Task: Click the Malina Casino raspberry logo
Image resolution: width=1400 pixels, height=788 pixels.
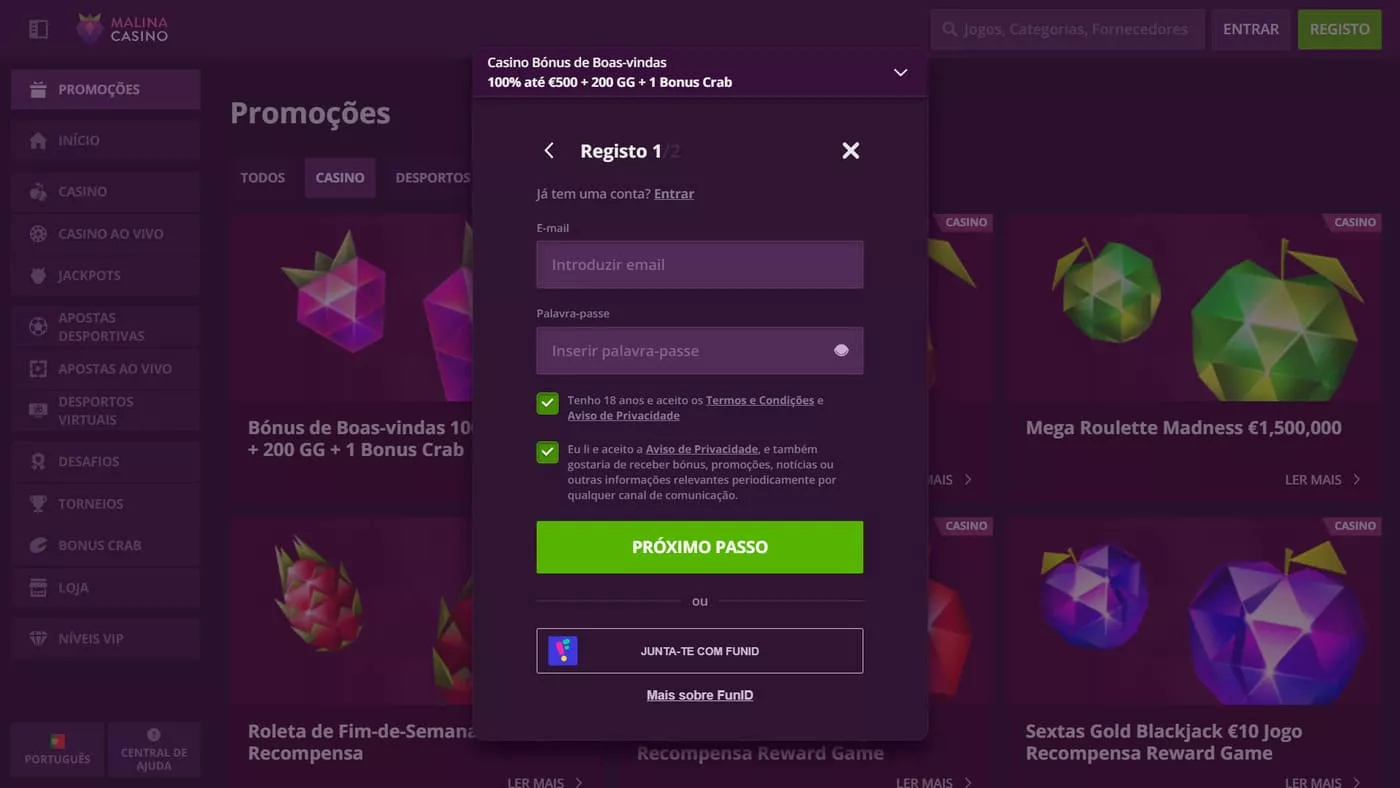Action: coord(90,29)
